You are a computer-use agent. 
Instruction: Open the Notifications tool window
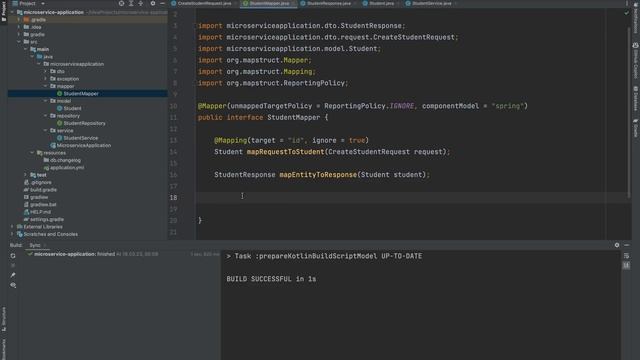point(636,18)
